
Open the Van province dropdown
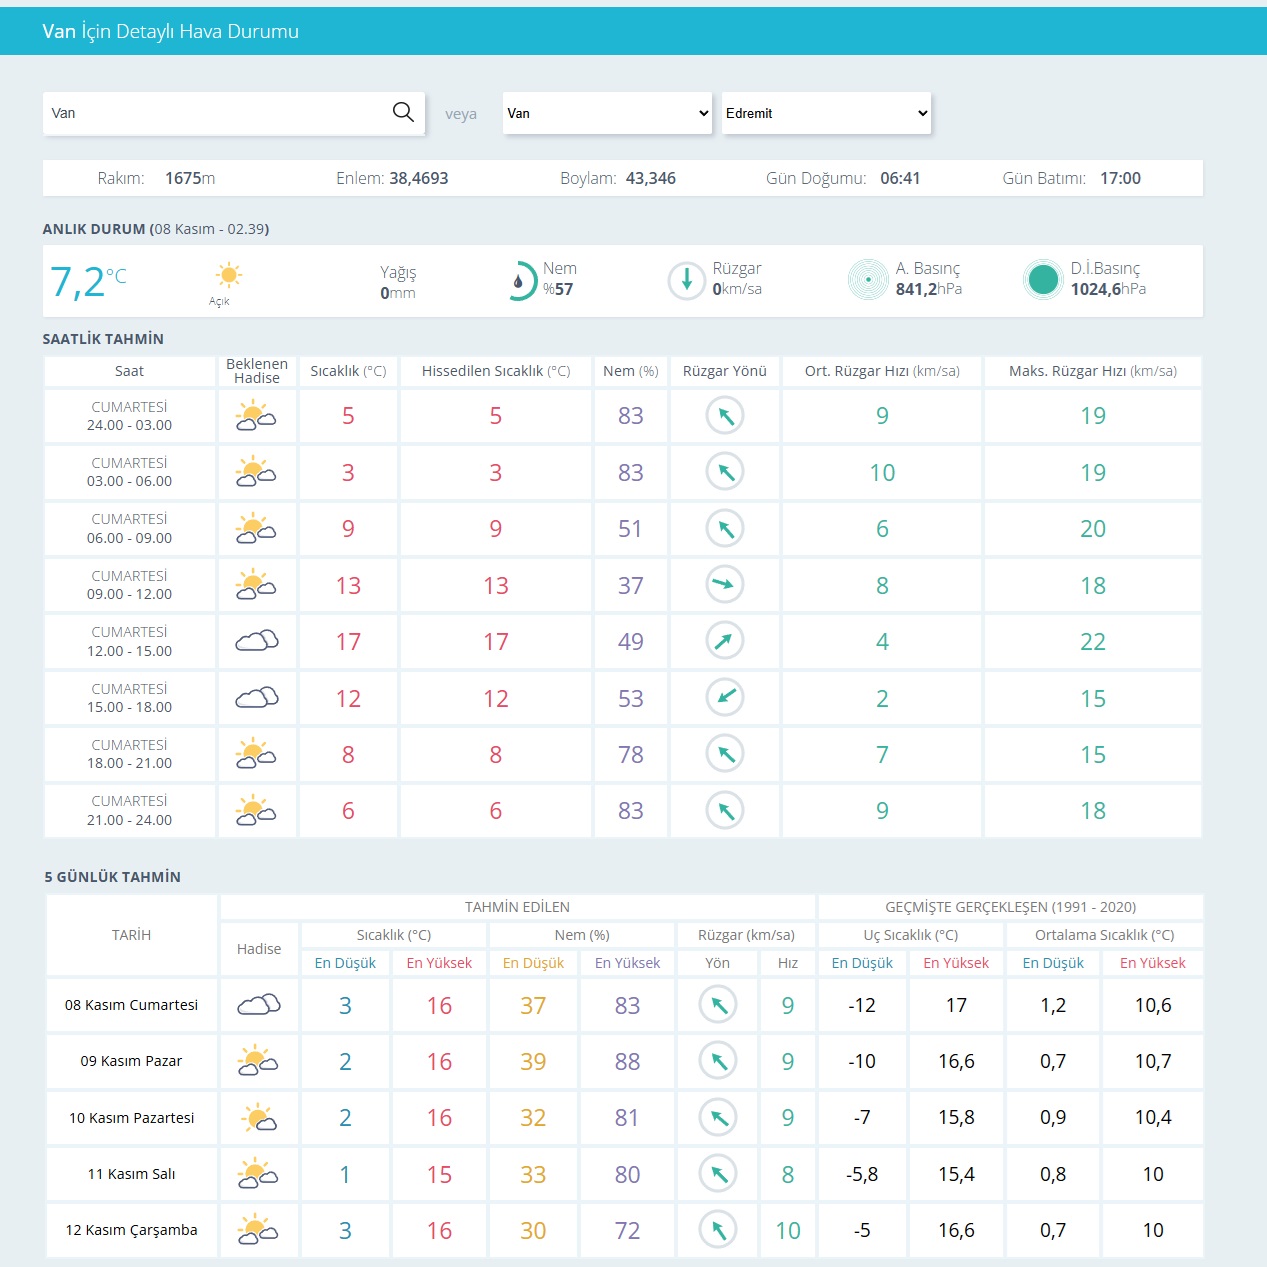coord(607,113)
